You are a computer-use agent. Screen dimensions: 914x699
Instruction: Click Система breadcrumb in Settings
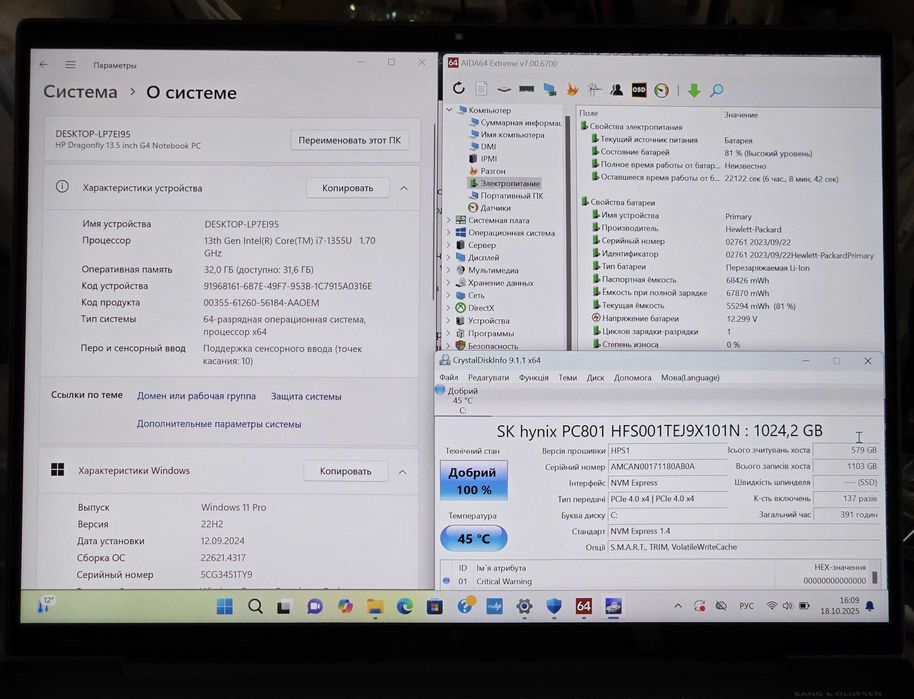click(80, 92)
